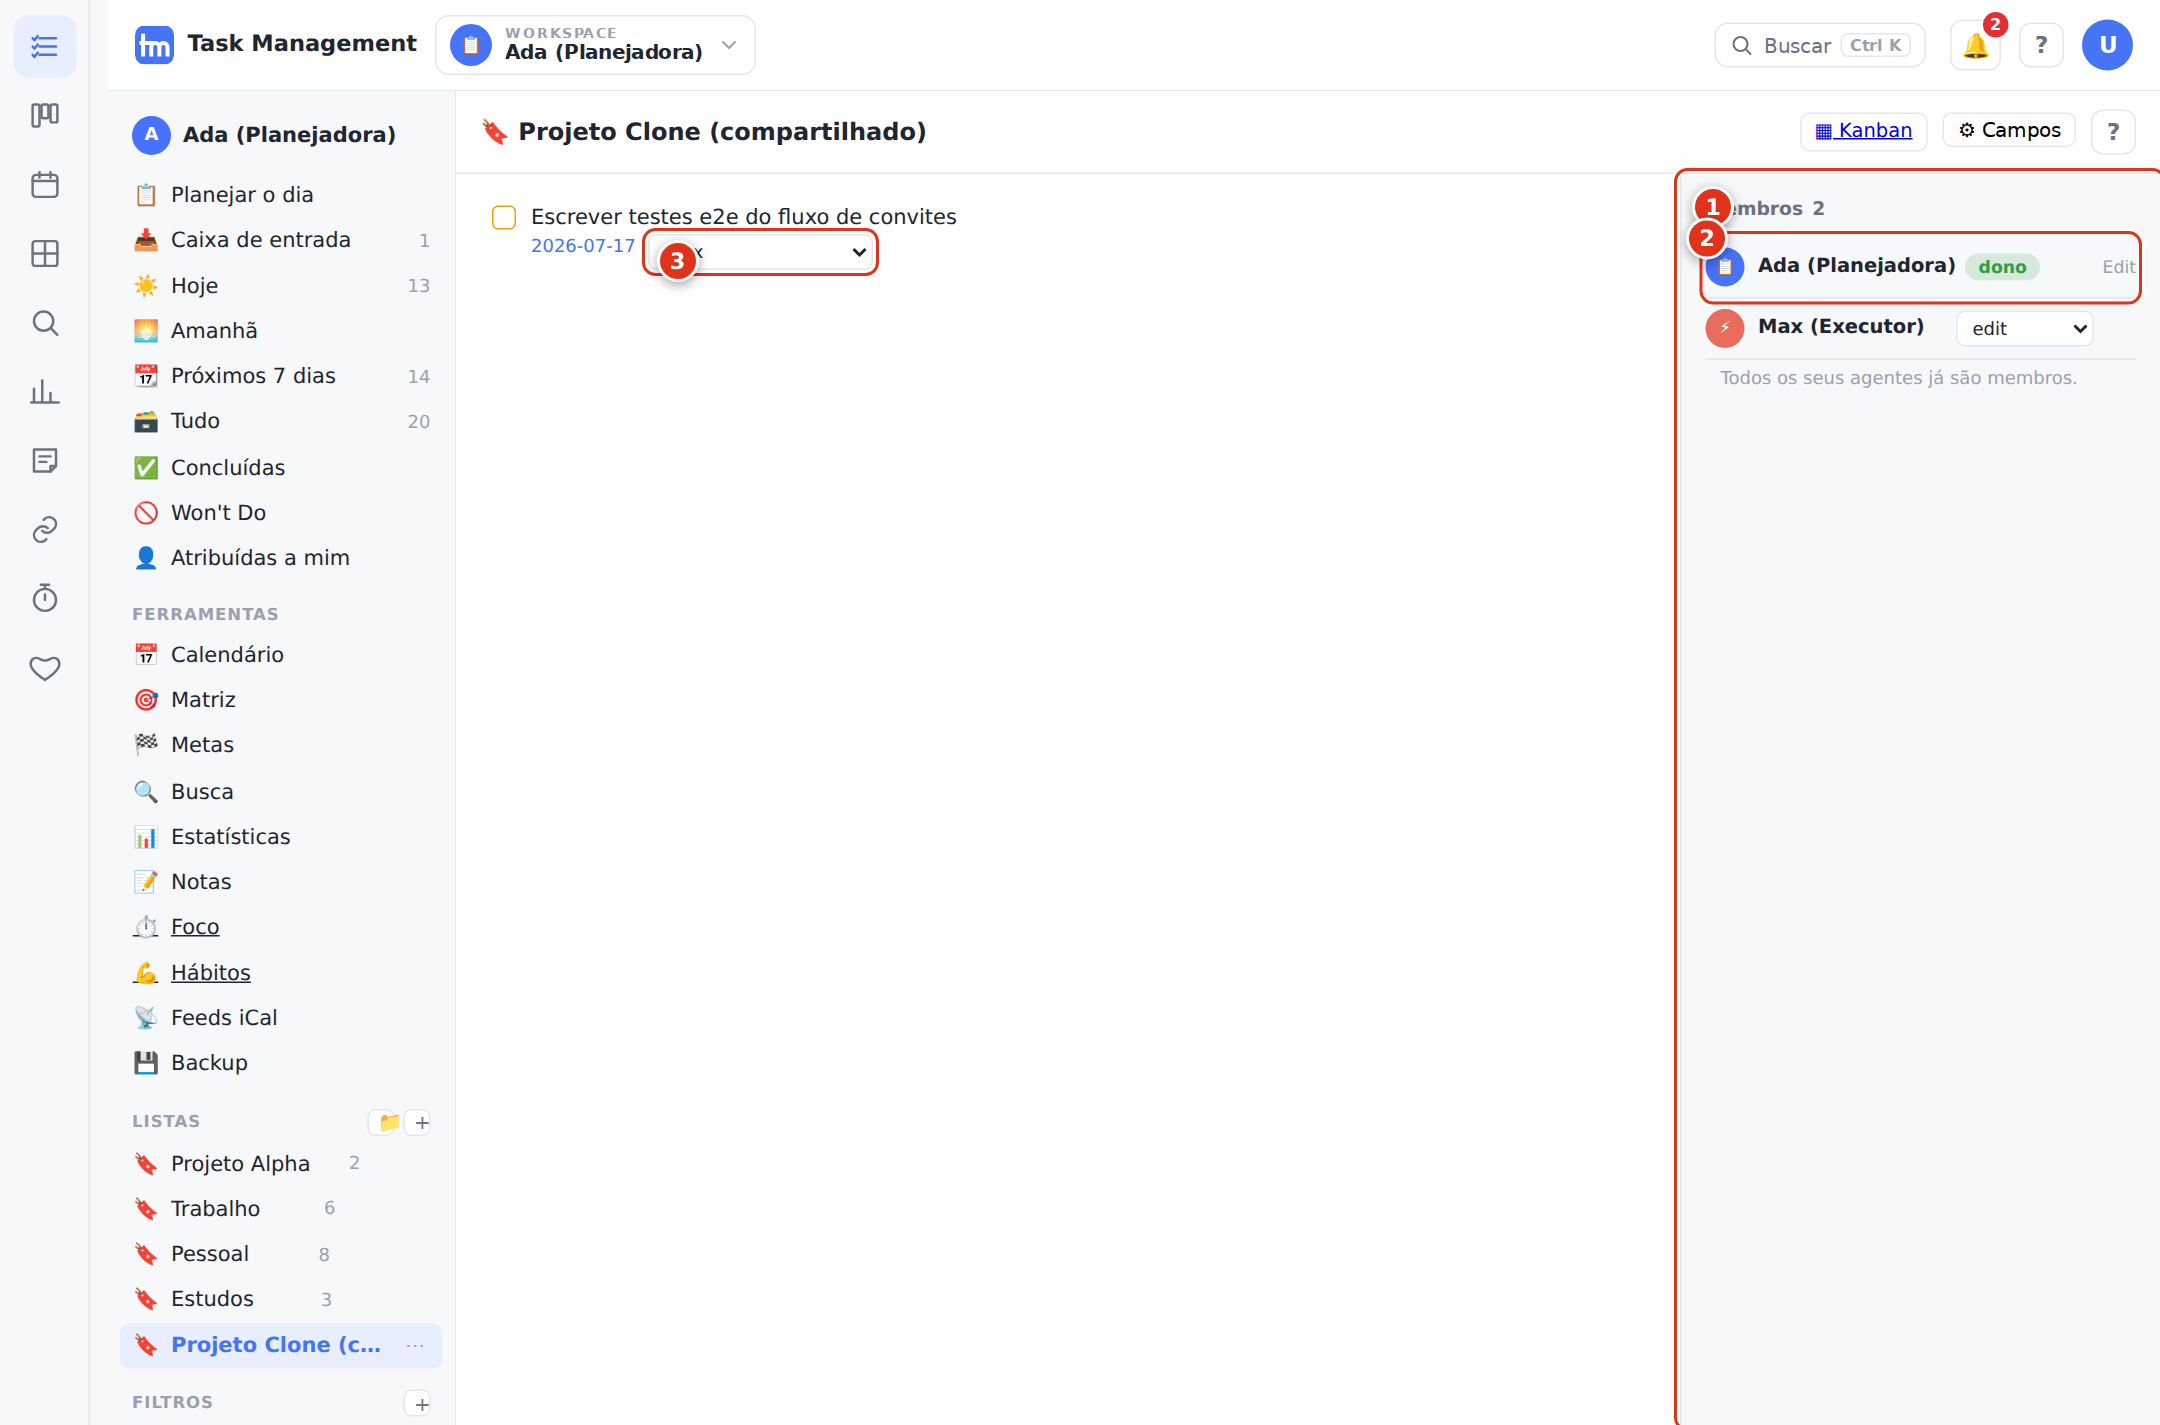Open the notes icon in left rail
This screenshot has height=1425, width=2160.
tap(45, 460)
